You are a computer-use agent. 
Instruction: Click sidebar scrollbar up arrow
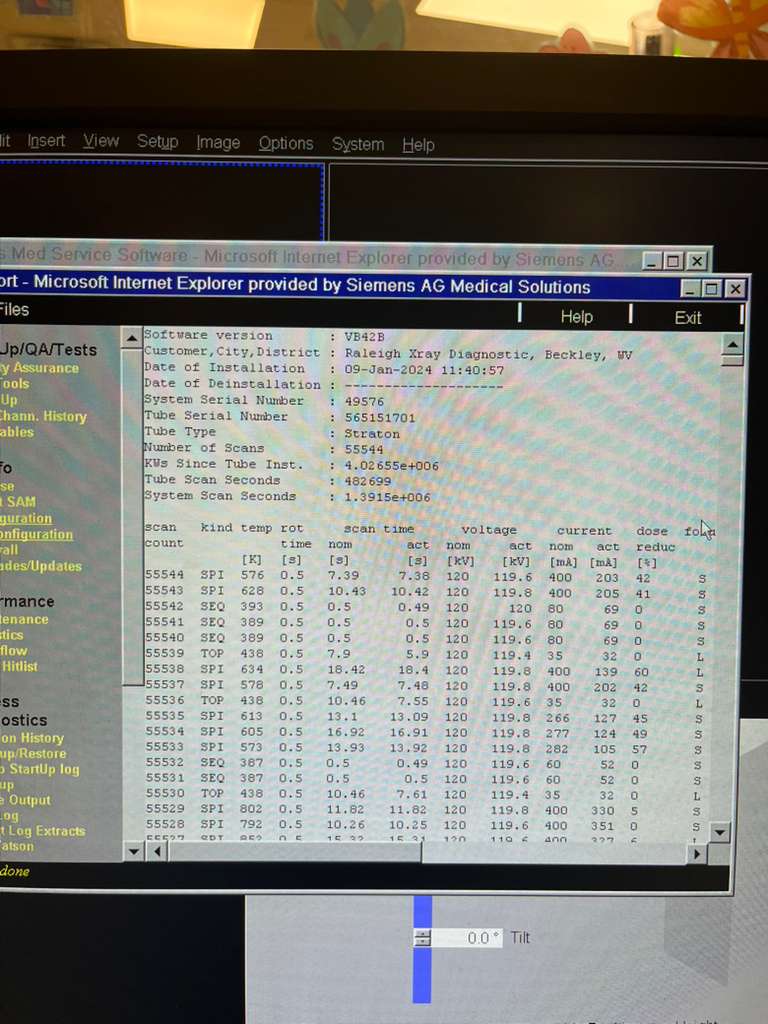click(131, 338)
